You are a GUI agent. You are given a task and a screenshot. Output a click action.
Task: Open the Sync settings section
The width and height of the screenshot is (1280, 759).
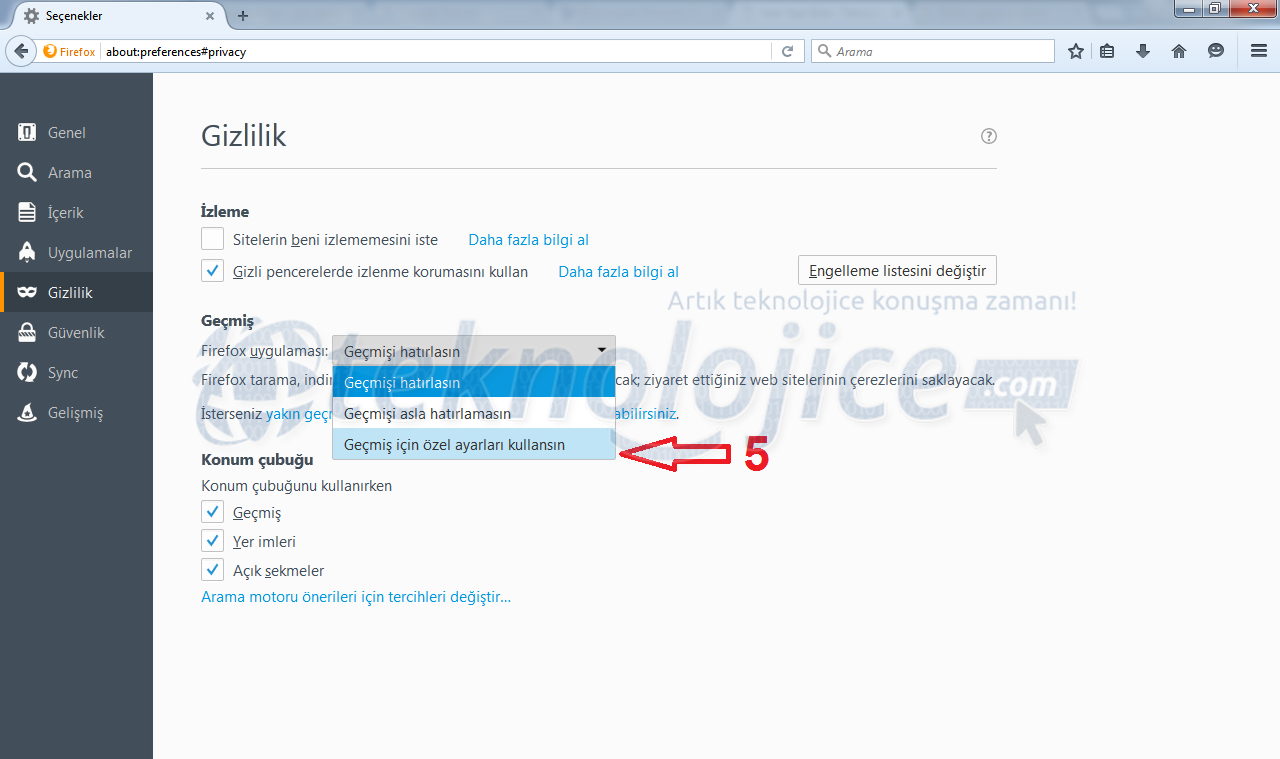pos(76,372)
